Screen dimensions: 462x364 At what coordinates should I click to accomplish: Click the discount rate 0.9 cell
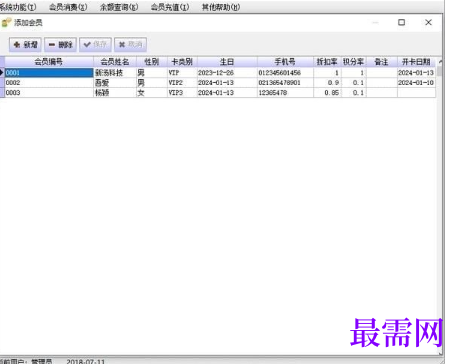pos(327,83)
